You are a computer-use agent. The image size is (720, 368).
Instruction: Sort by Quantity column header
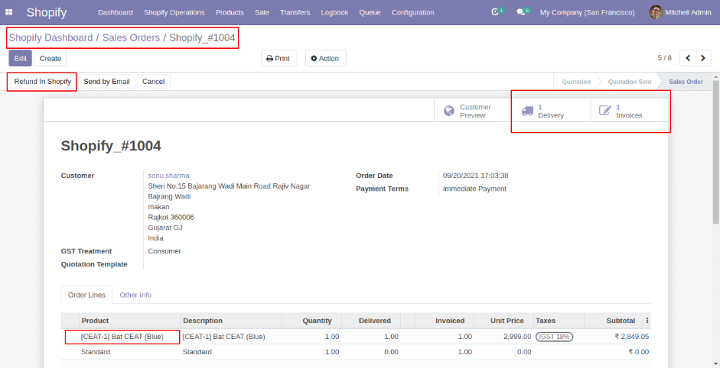[x=317, y=321]
